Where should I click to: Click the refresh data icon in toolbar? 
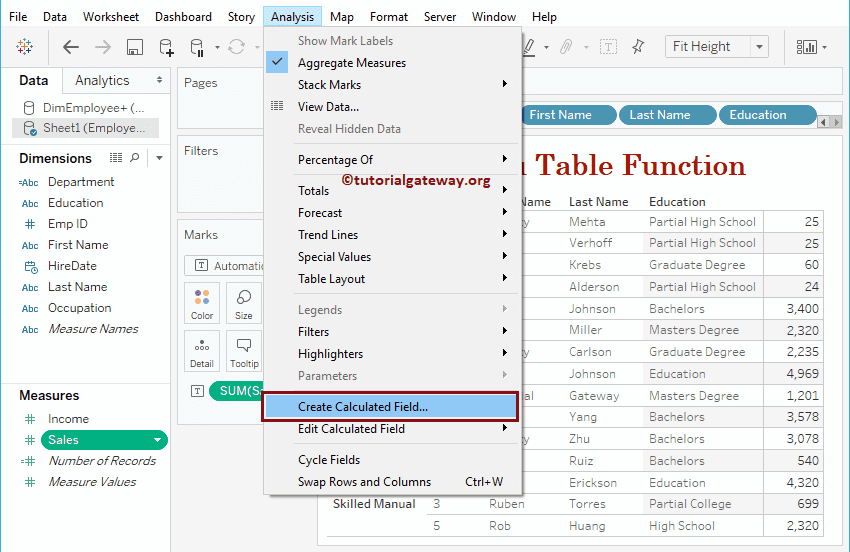point(236,47)
